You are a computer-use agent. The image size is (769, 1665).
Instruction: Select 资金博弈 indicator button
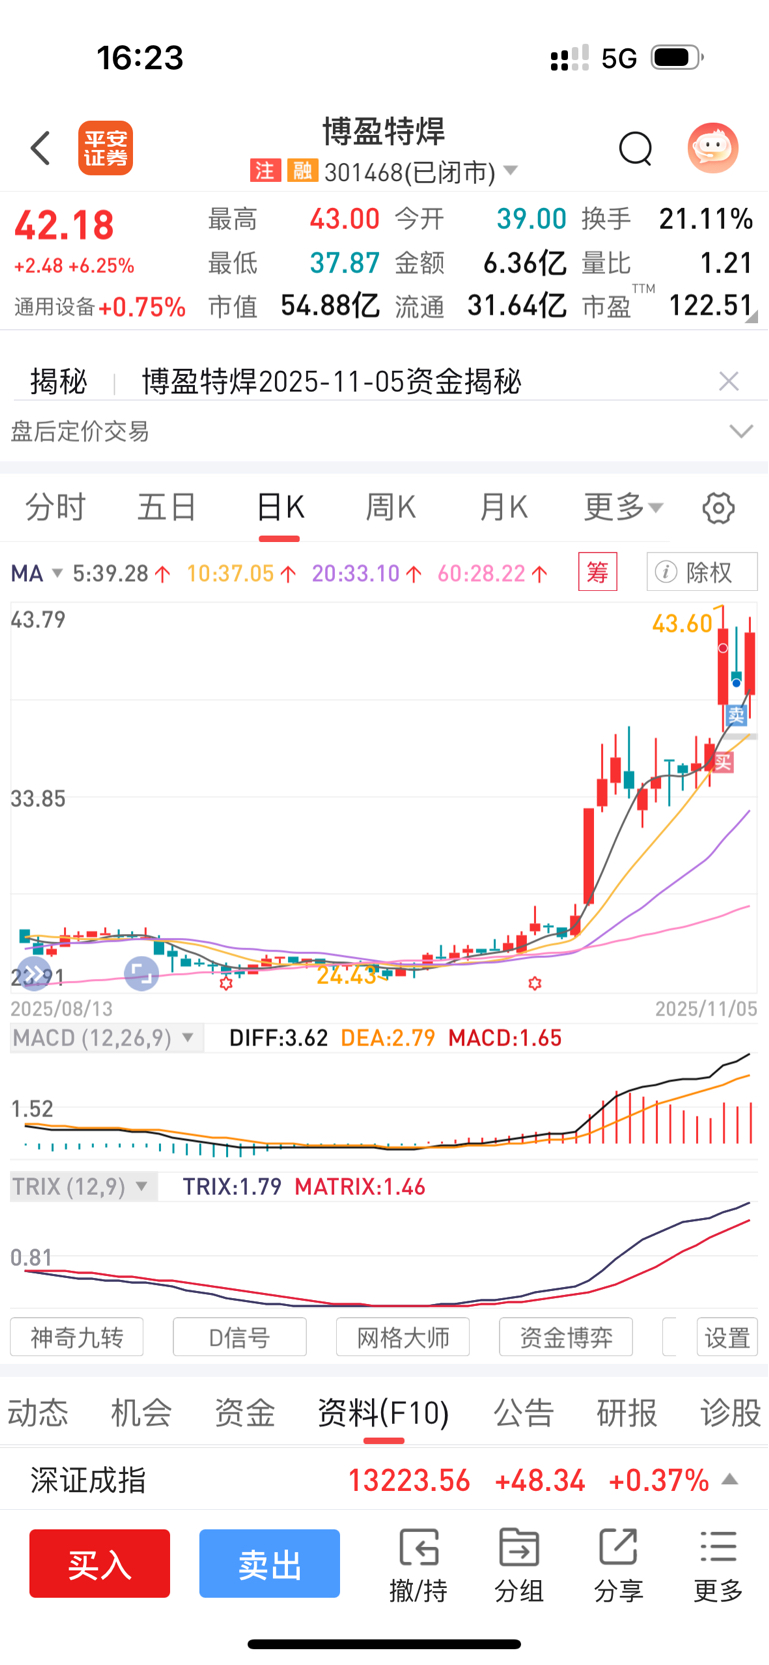pyautogui.click(x=566, y=1337)
